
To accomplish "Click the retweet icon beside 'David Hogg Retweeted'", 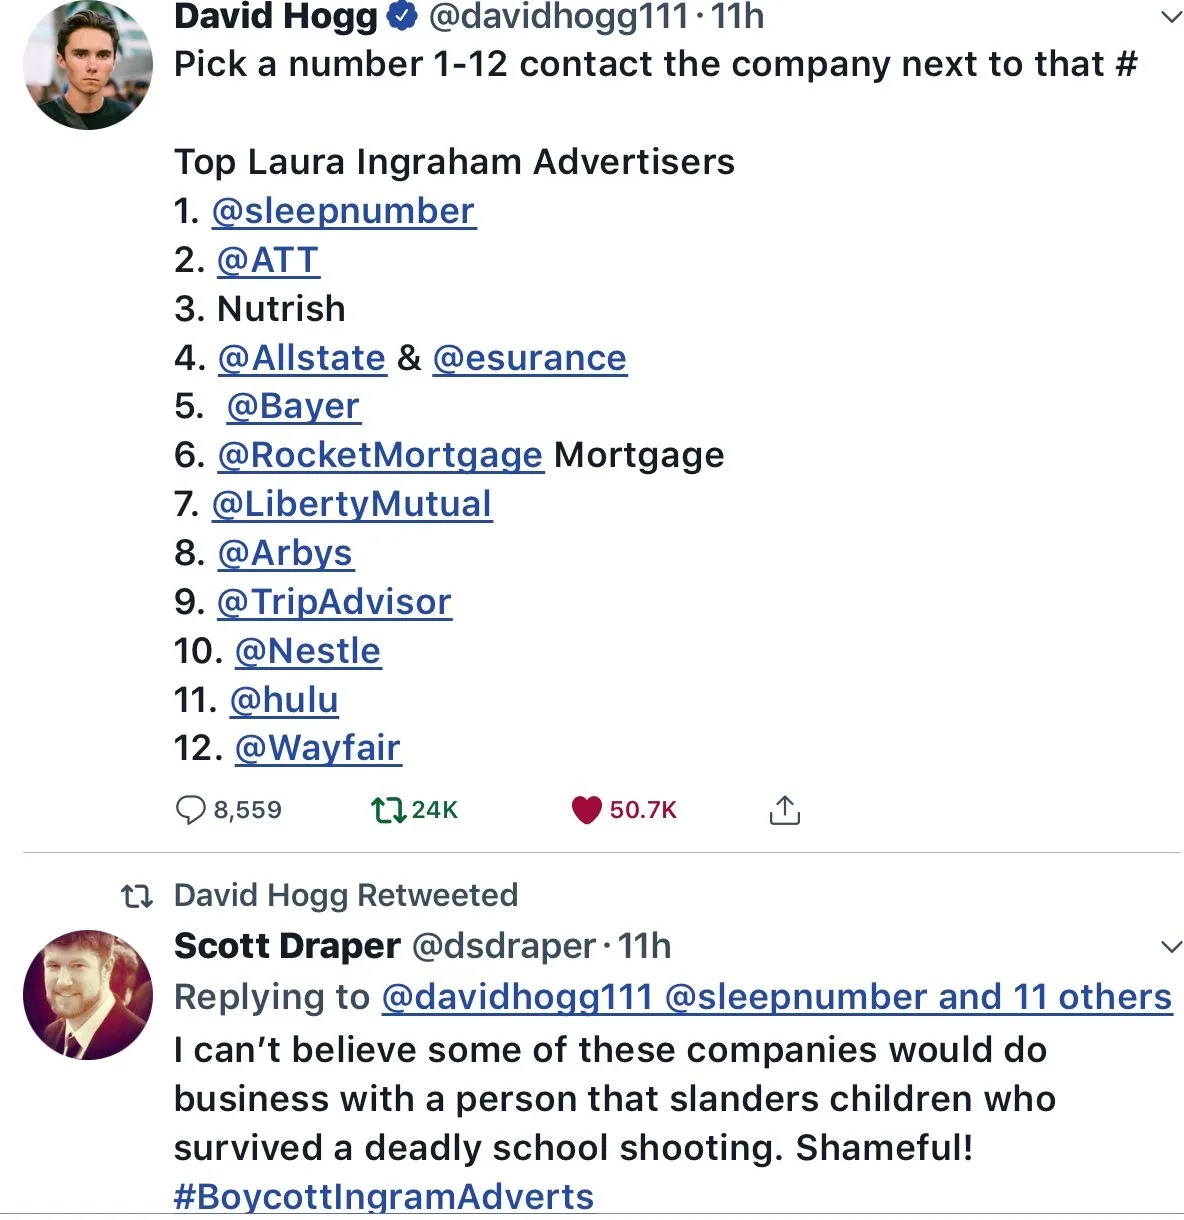I will [137, 896].
